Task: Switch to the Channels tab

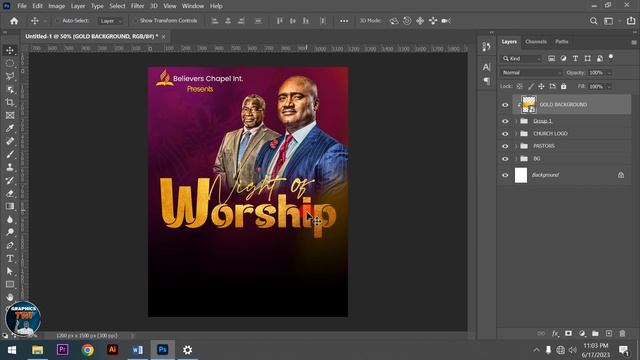Action: (x=536, y=42)
